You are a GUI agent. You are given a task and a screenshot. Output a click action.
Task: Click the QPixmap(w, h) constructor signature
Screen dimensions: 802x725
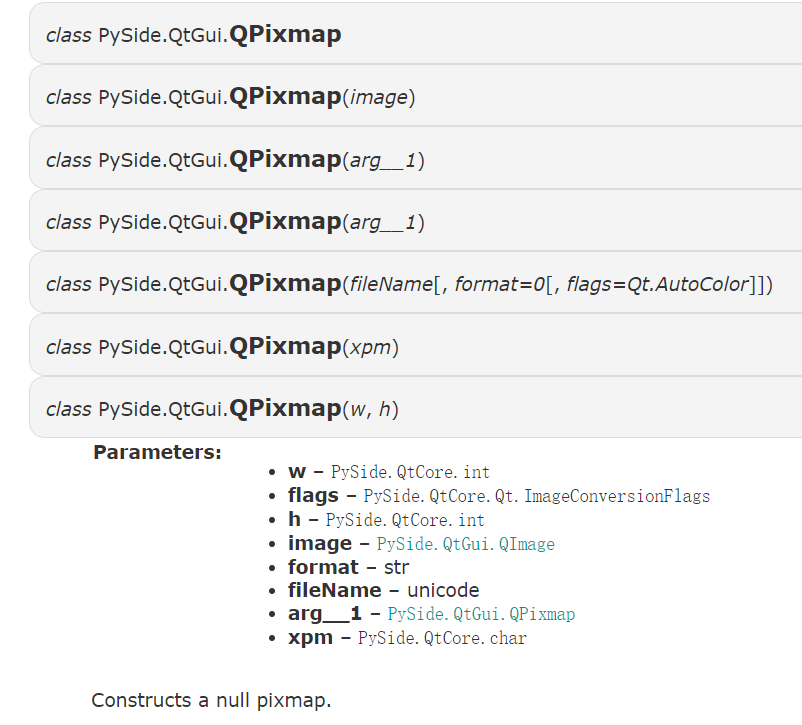[x=222, y=409]
